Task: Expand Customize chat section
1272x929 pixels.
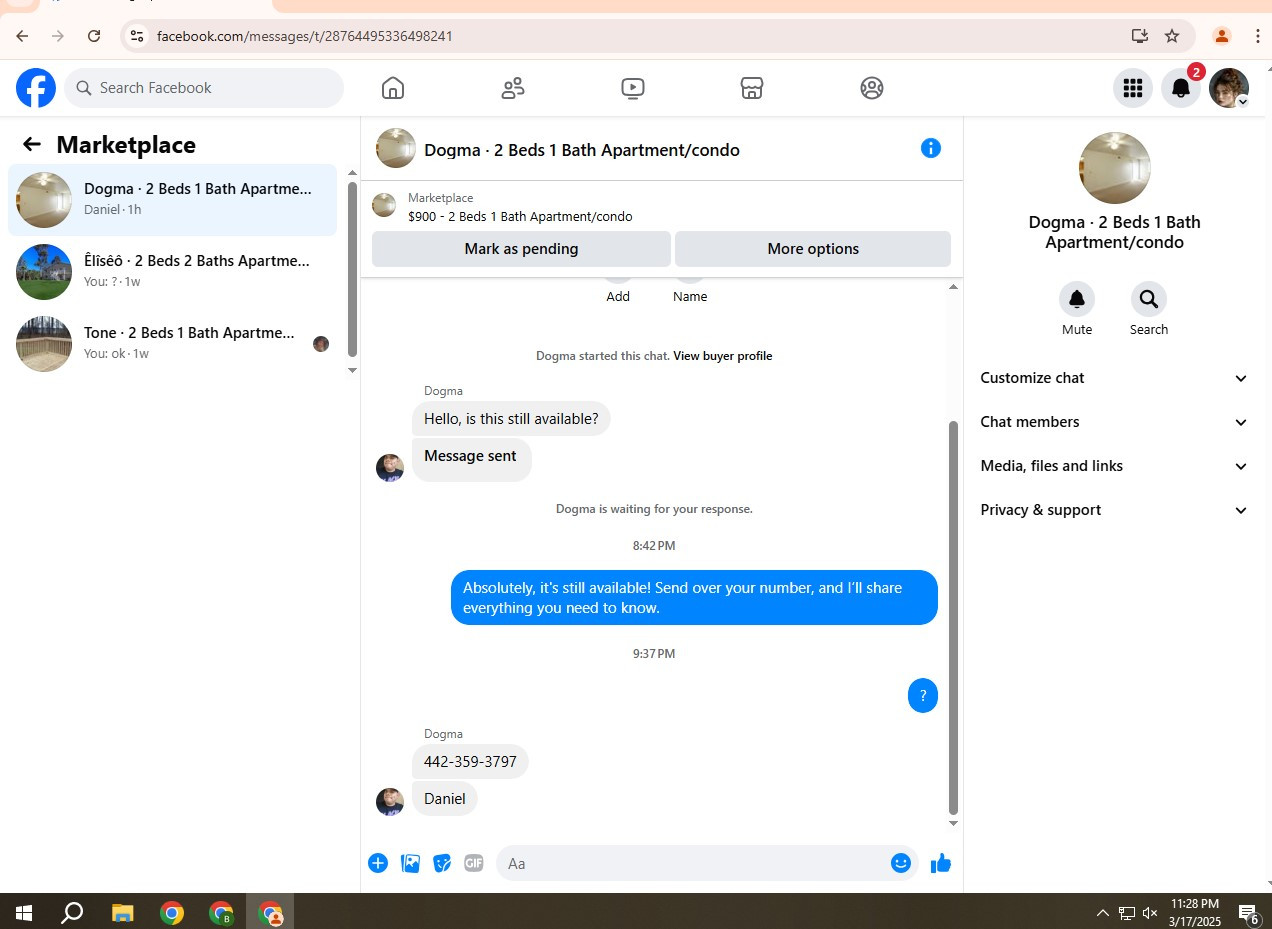Action: 1114,378
